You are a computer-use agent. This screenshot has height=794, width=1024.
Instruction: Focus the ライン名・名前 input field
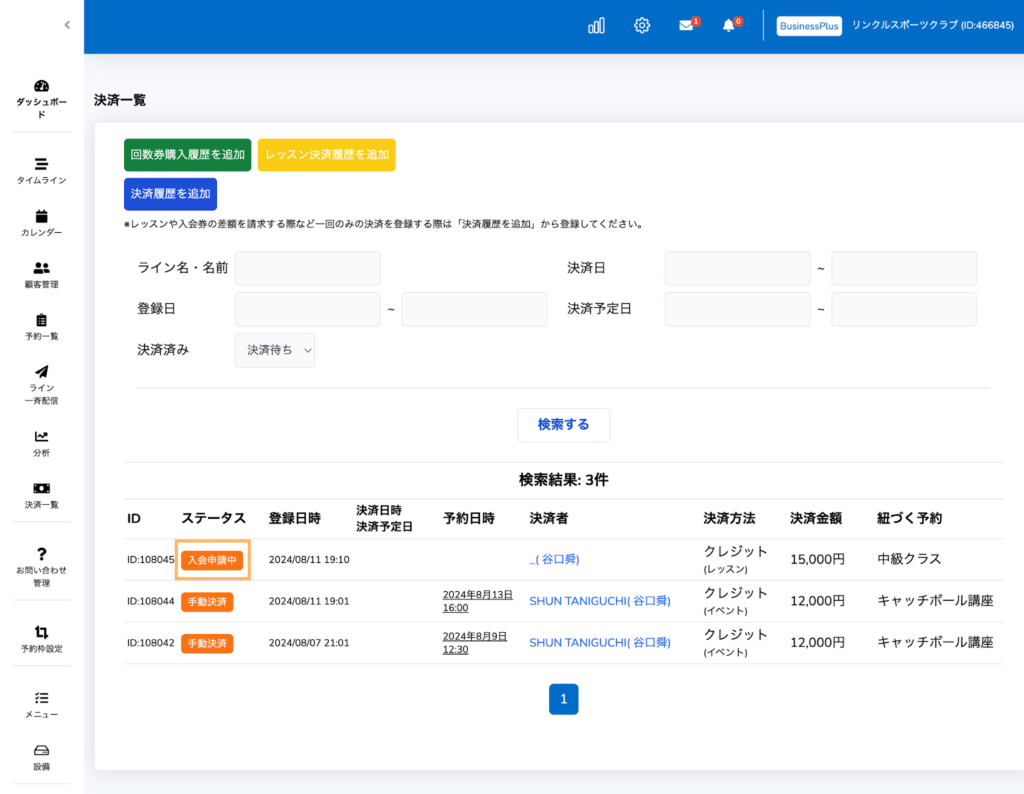click(x=308, y=268)
